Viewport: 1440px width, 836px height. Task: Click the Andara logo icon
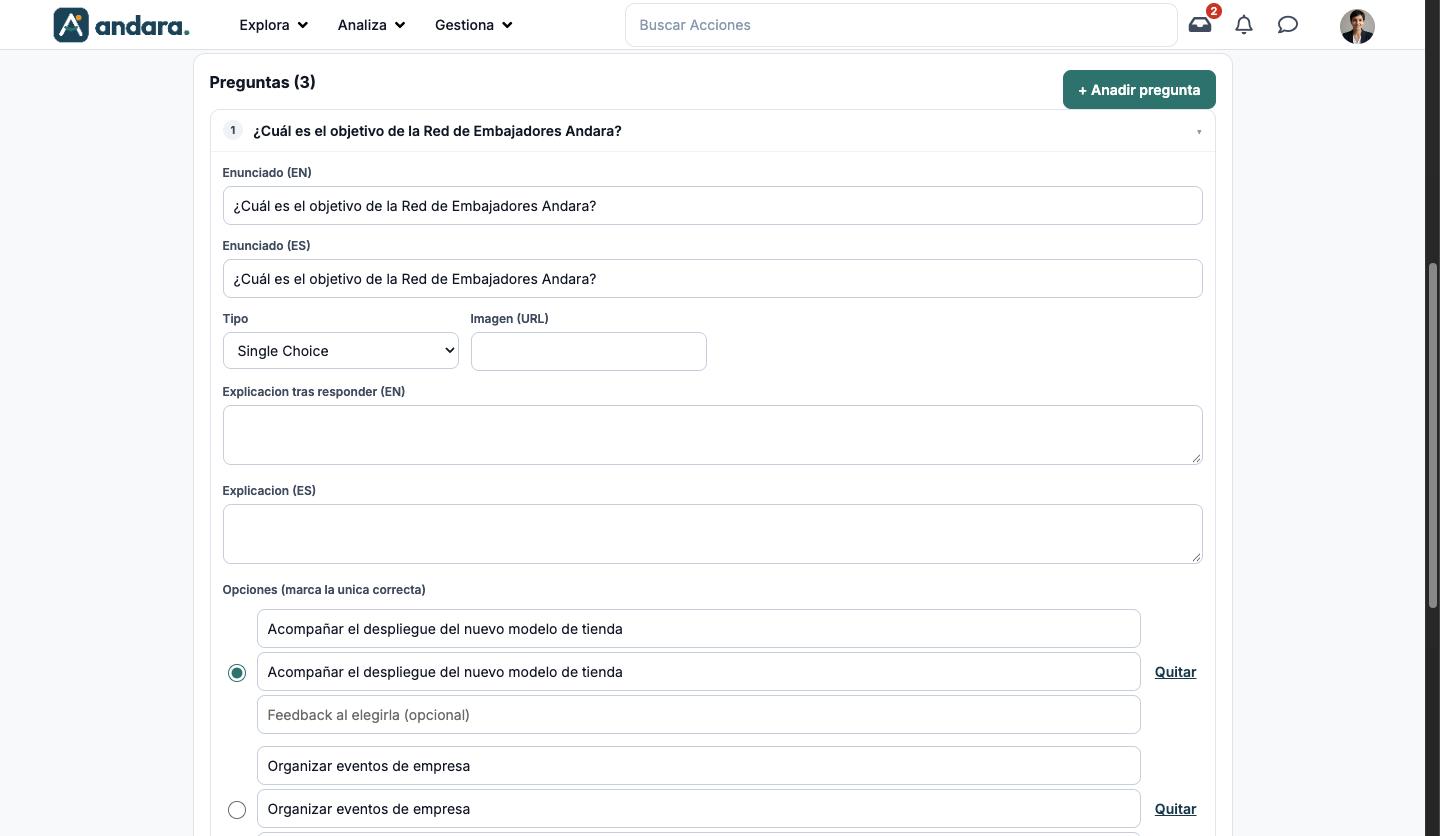click(71, 25)
